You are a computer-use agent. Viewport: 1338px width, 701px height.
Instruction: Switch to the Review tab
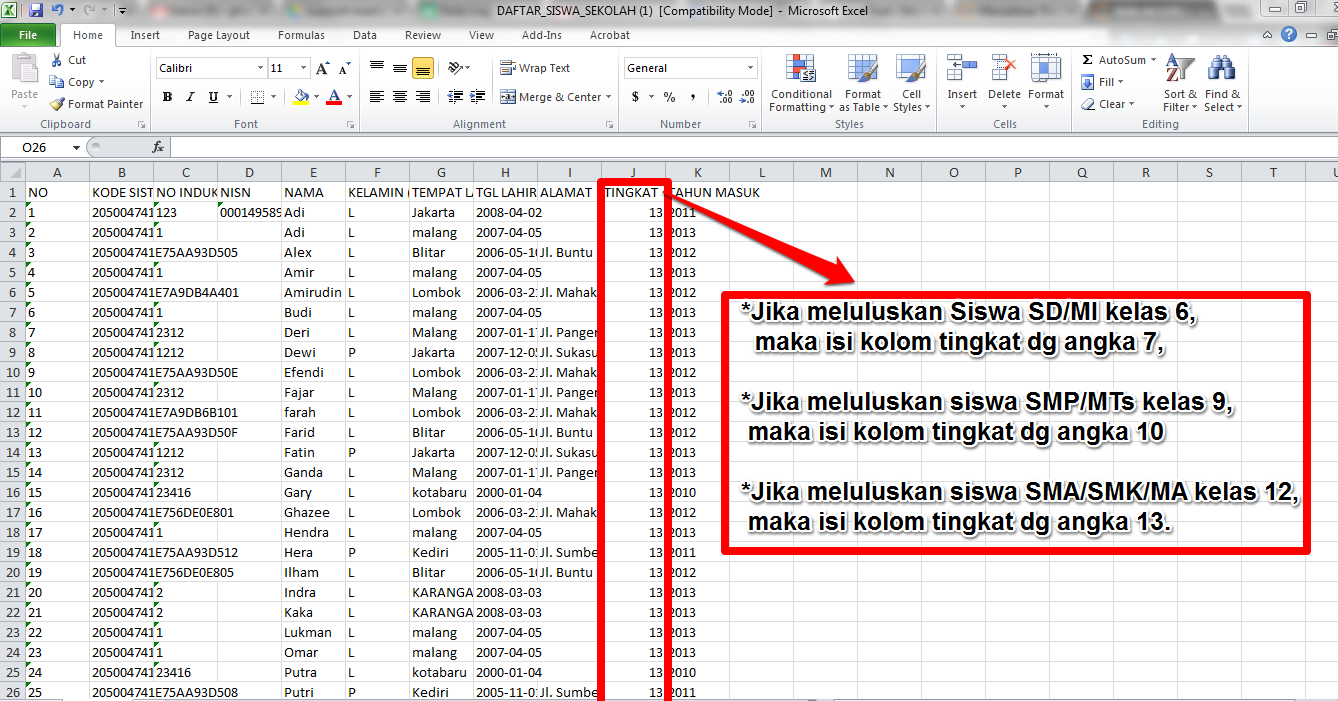pyautogui.click(x=423, y=35)
